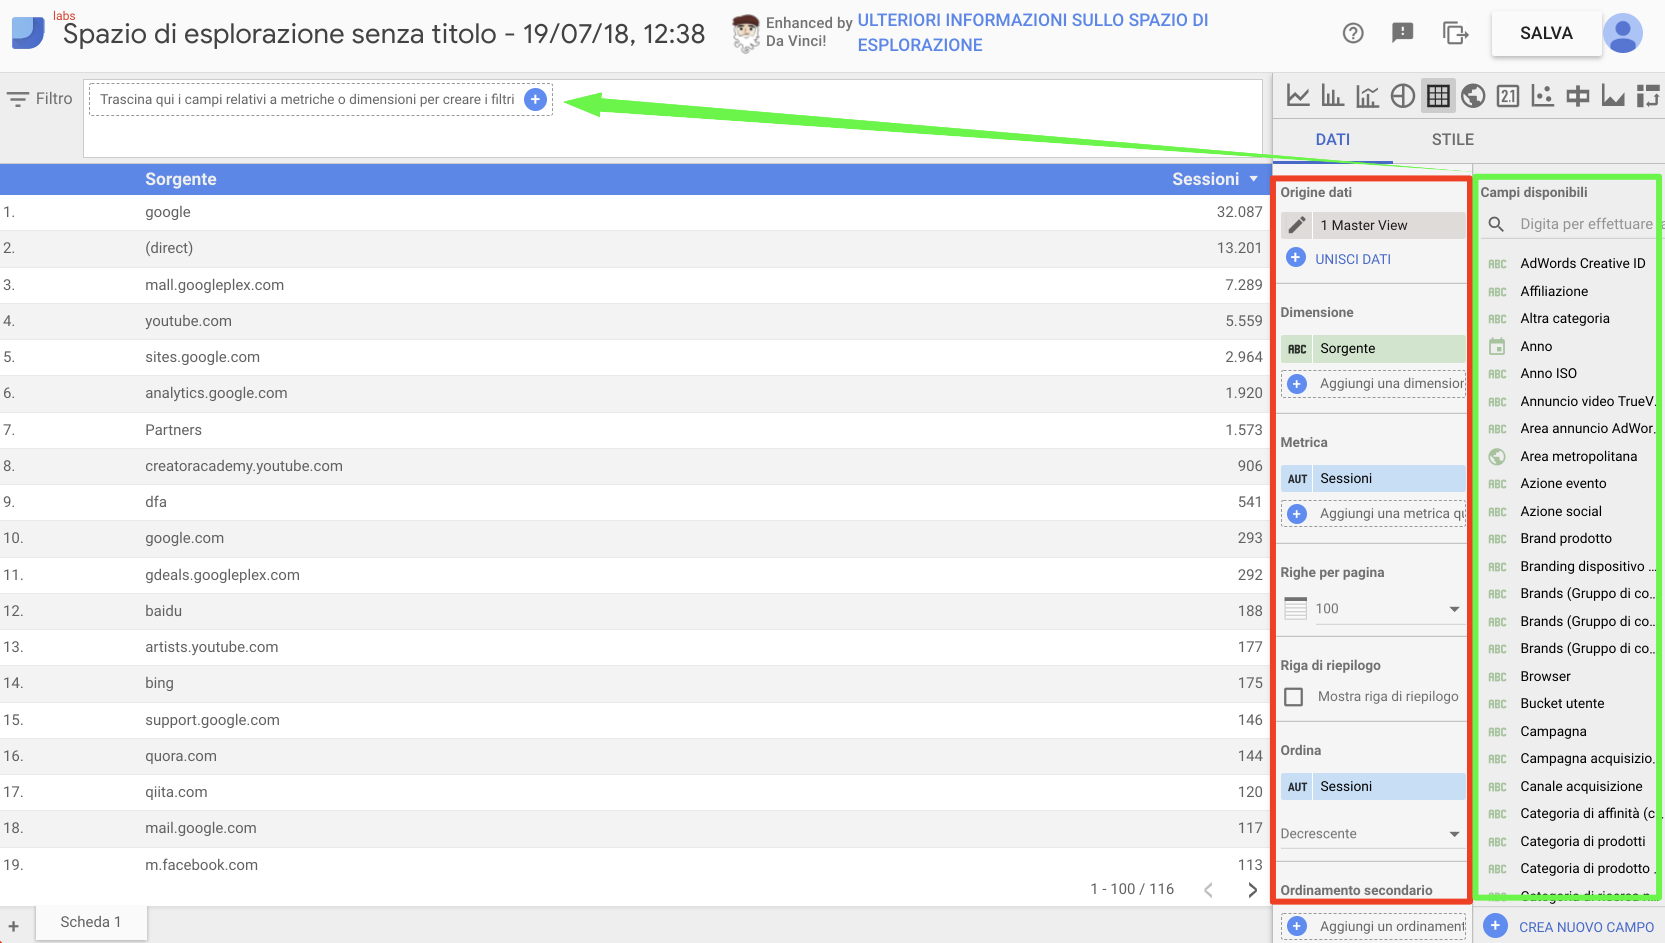Click the SALVA button
This screenshot has width=1665, height=943.
point(1545,33)
